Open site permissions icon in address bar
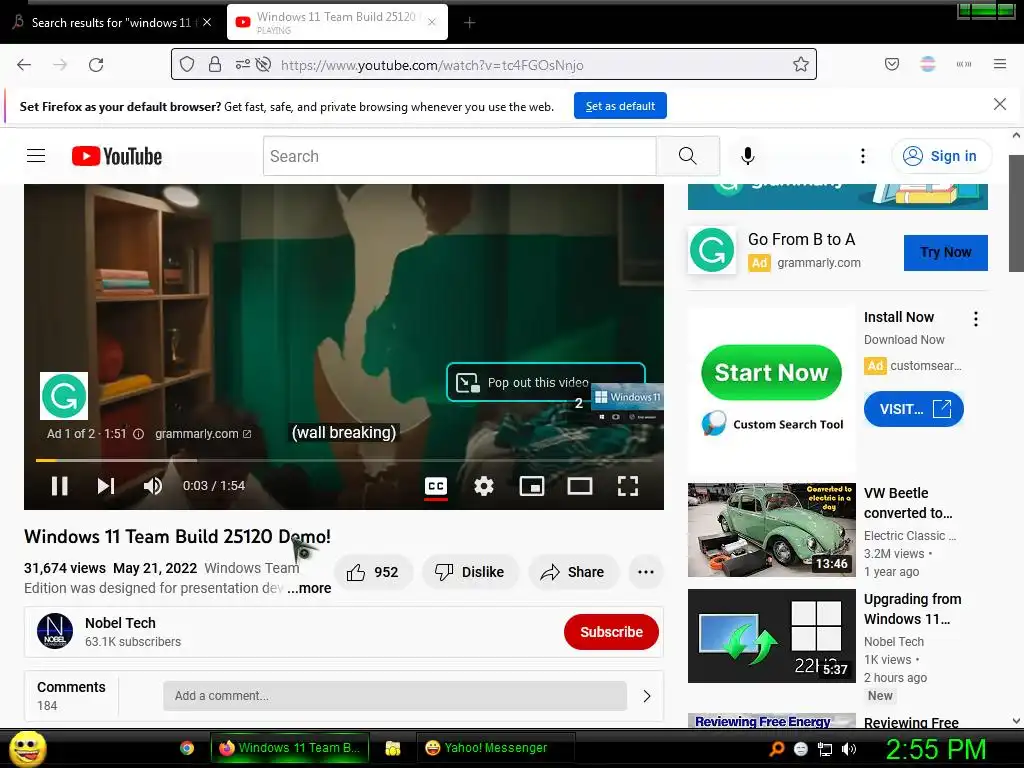The image size is (1024, 768). (243, 65)
